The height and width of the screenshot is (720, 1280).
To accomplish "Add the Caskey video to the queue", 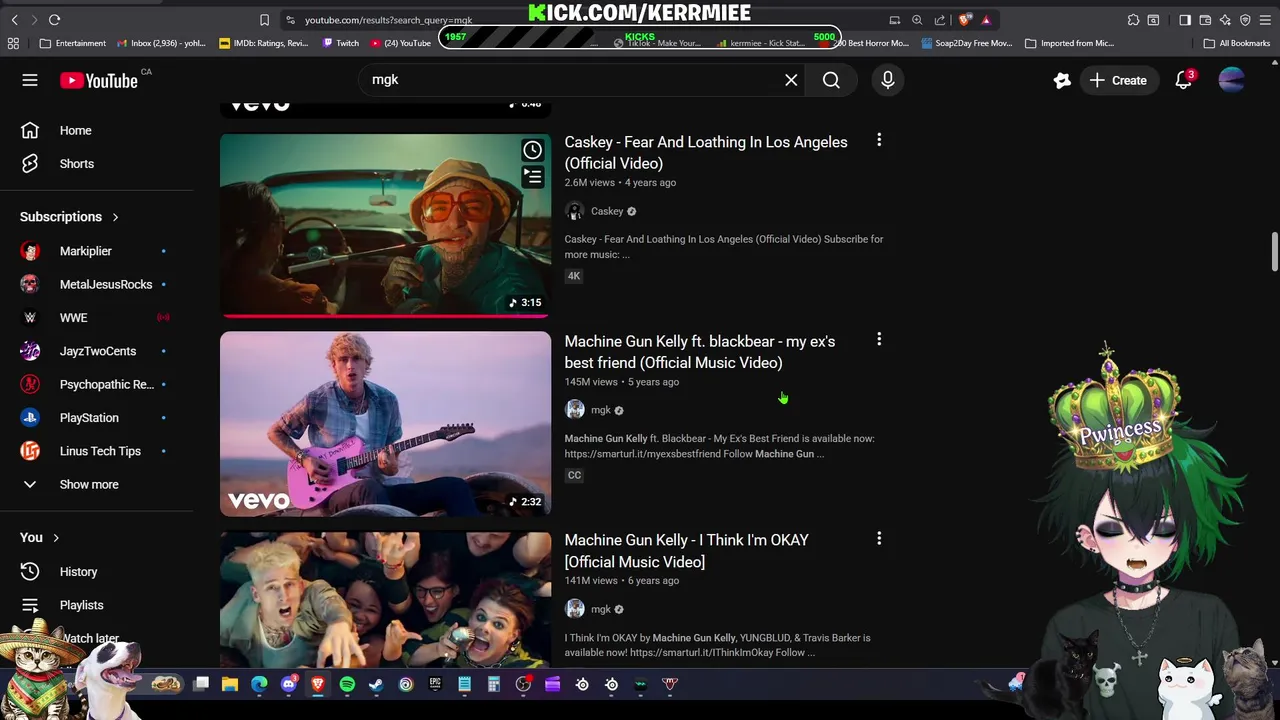I will click(x=532, y=177).
